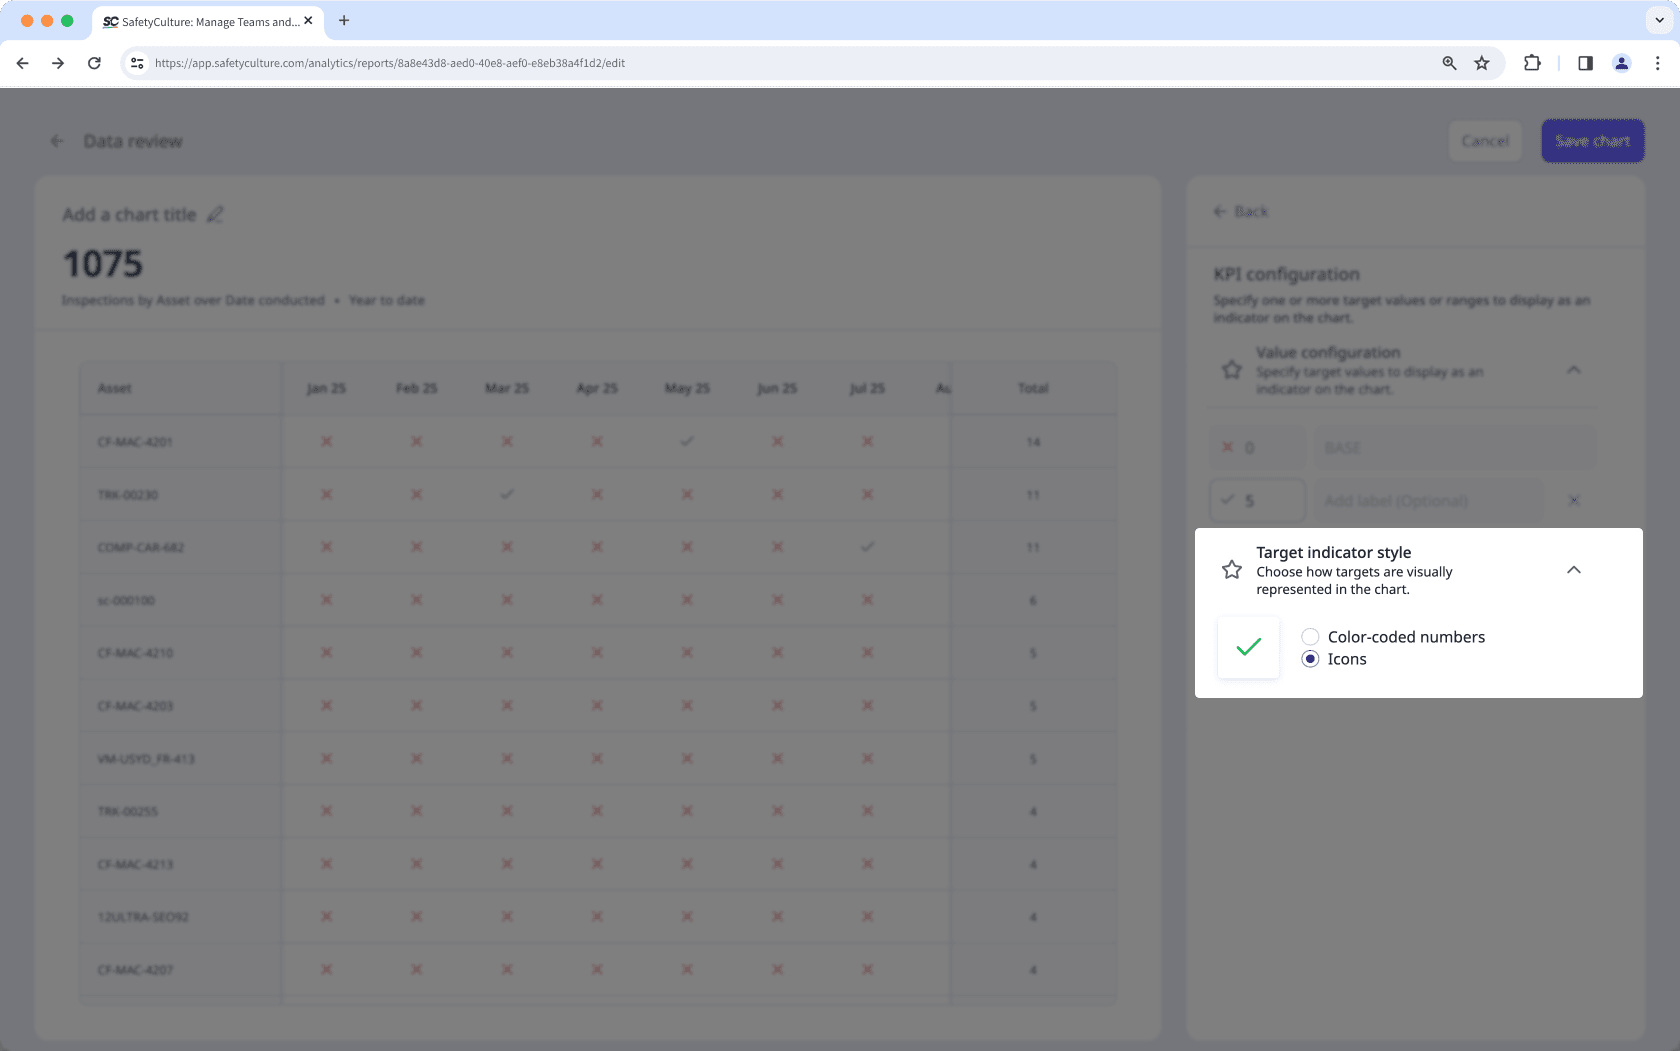The image size is (1680, 1051).
Task: Click the Cancel button
Action: pyautogui.click(x=1485, y=140)
